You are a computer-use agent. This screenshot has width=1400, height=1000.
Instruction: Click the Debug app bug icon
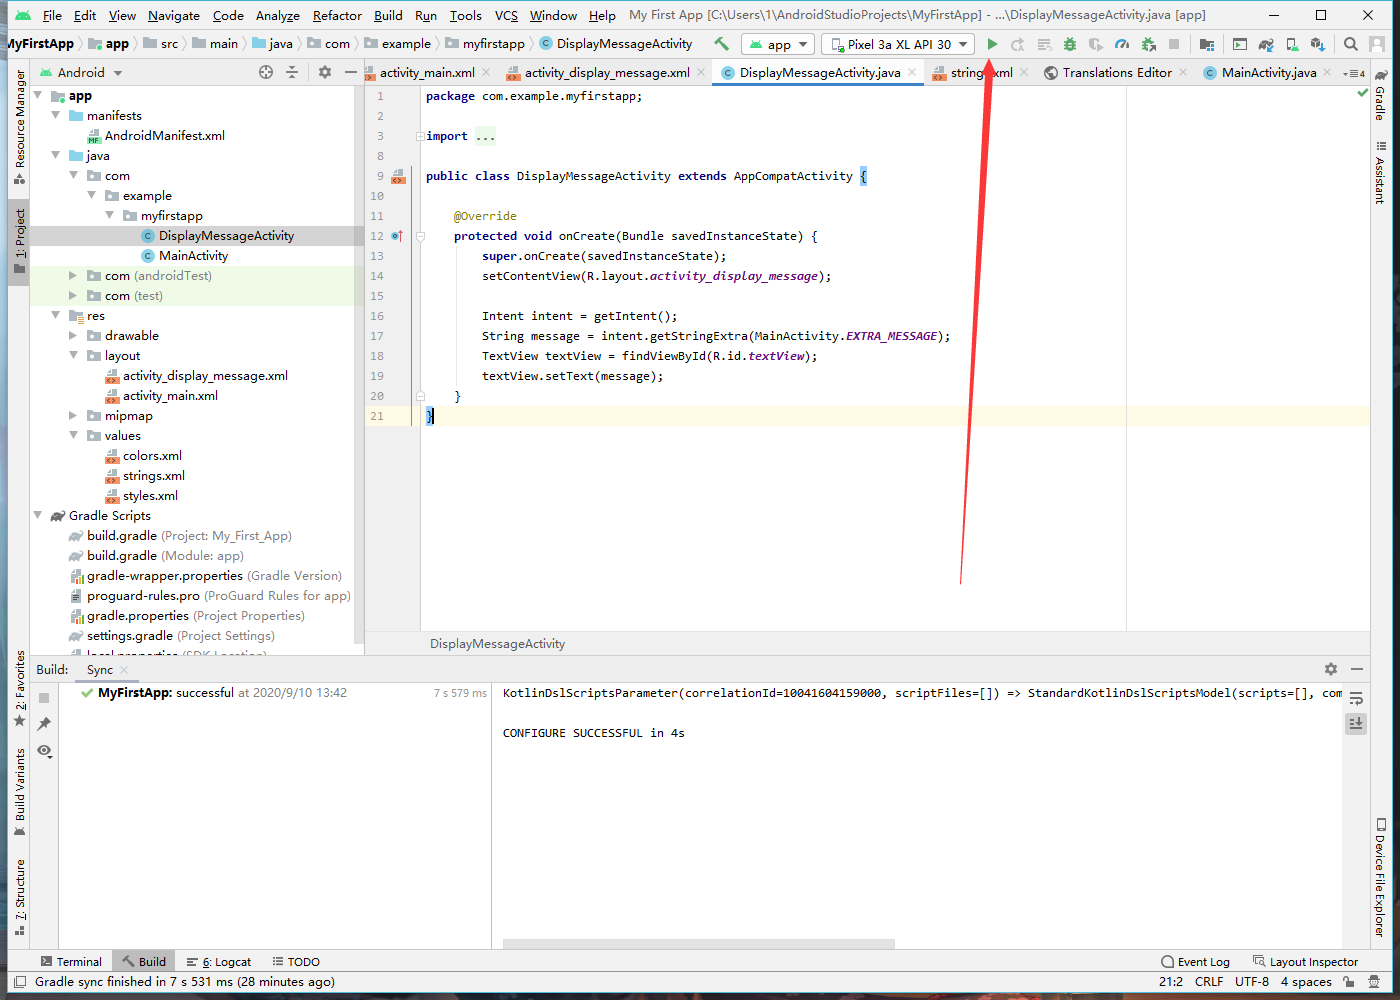point(1070,44)
